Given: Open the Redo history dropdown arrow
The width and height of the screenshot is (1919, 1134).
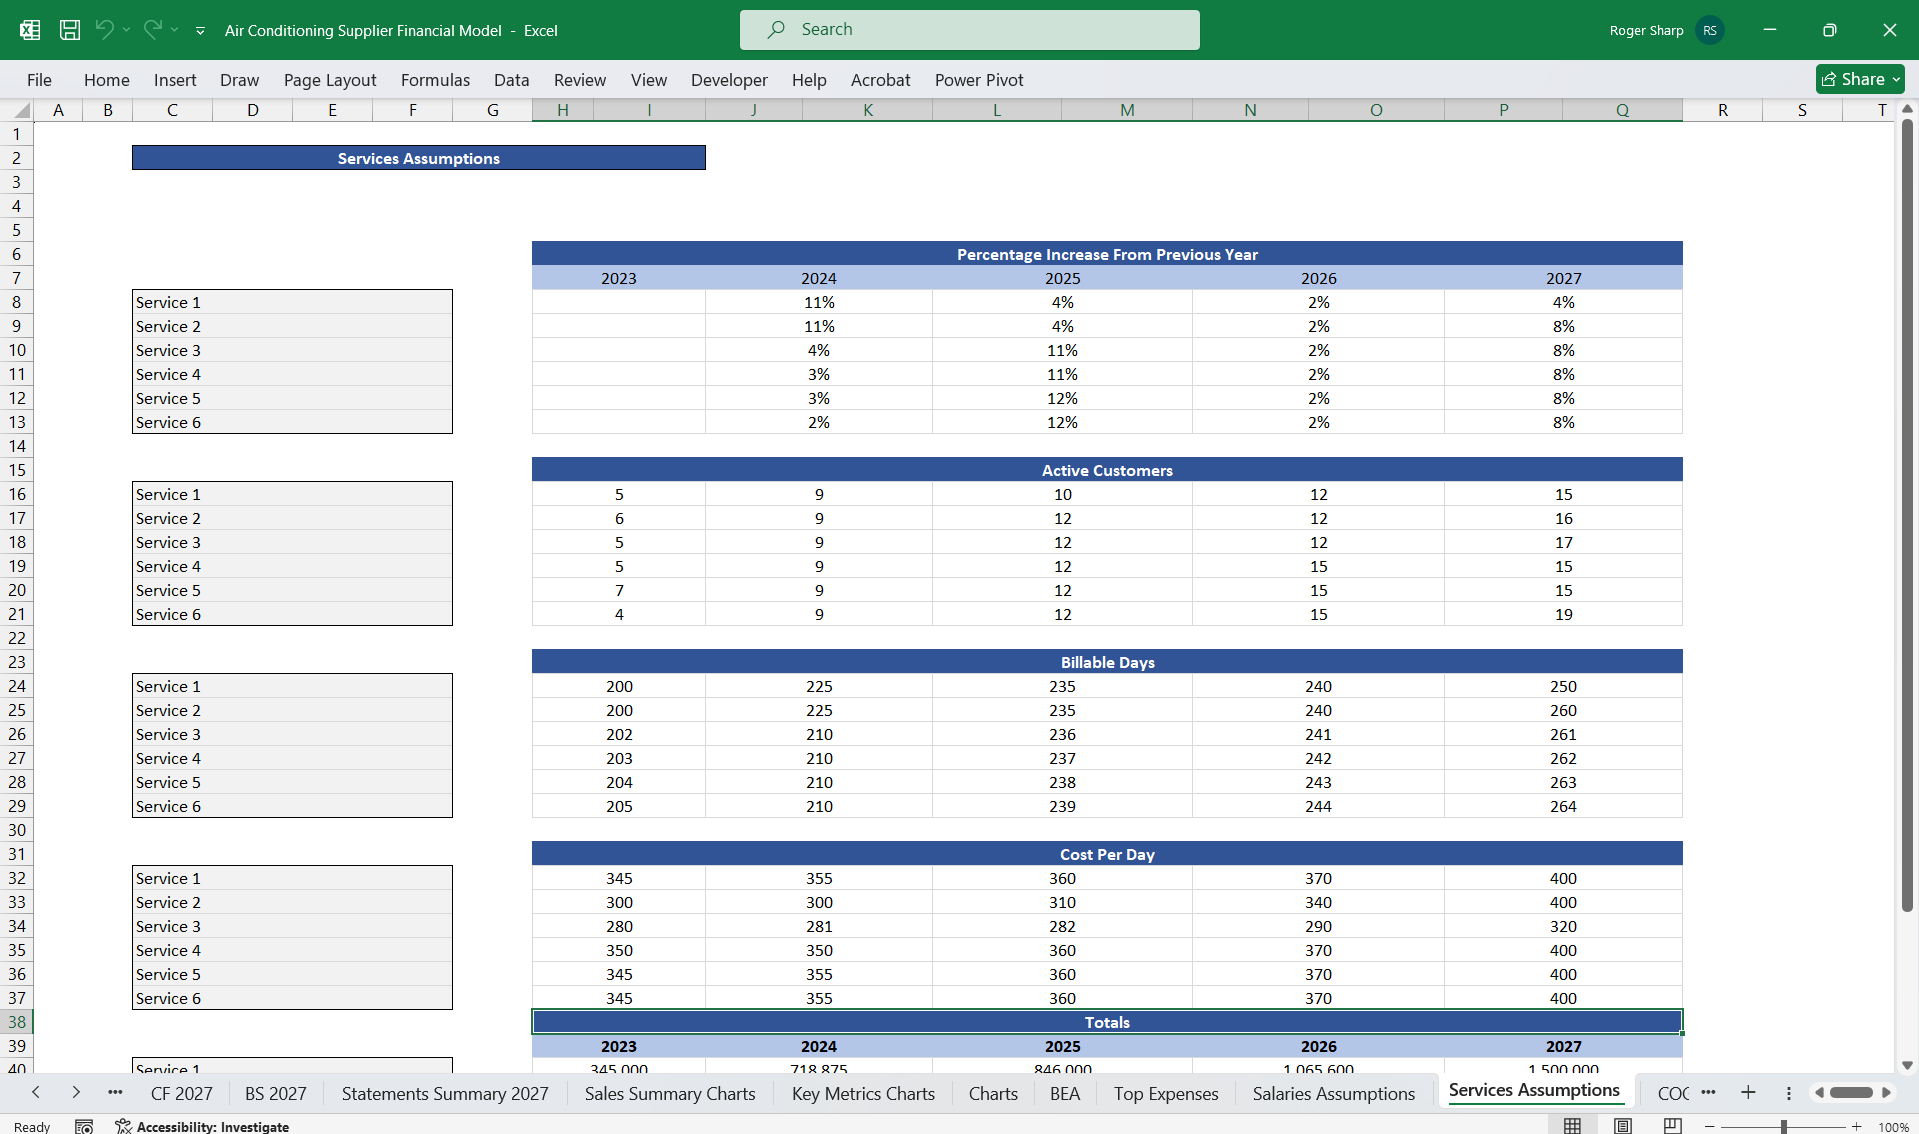Looking at the screenshot, I should coord(174,30).
